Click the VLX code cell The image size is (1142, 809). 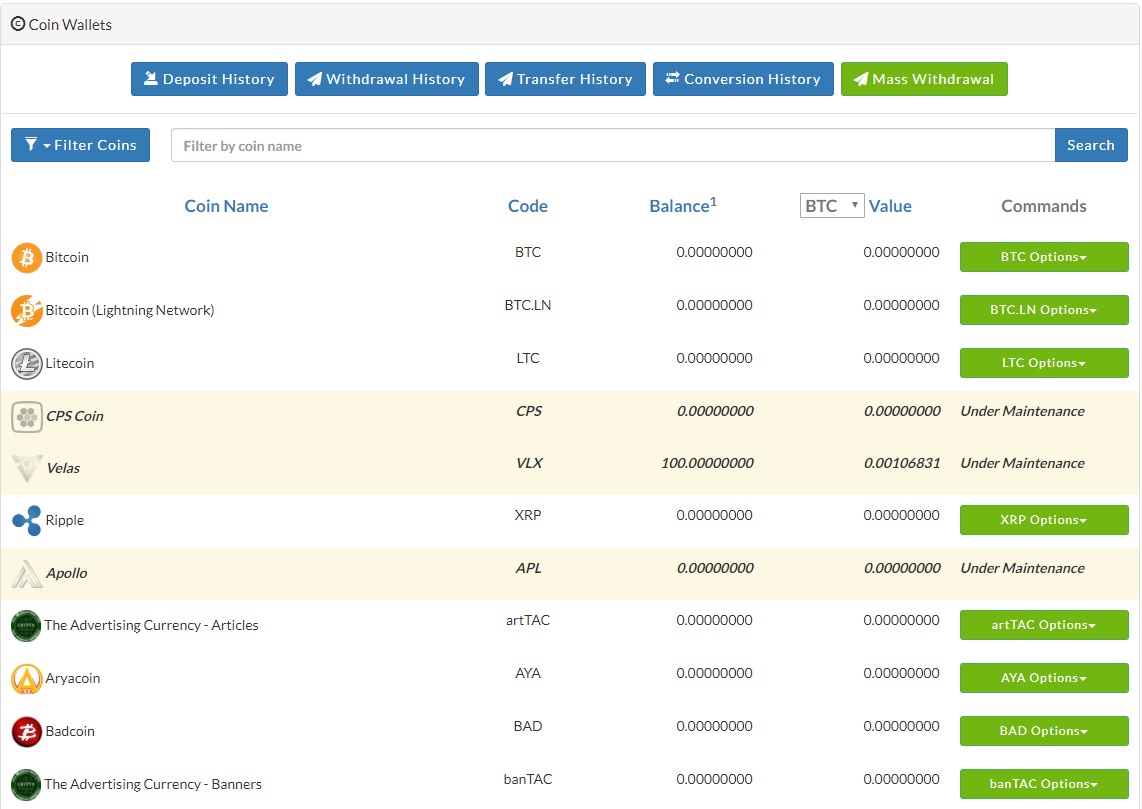click(x=529, y=463)
